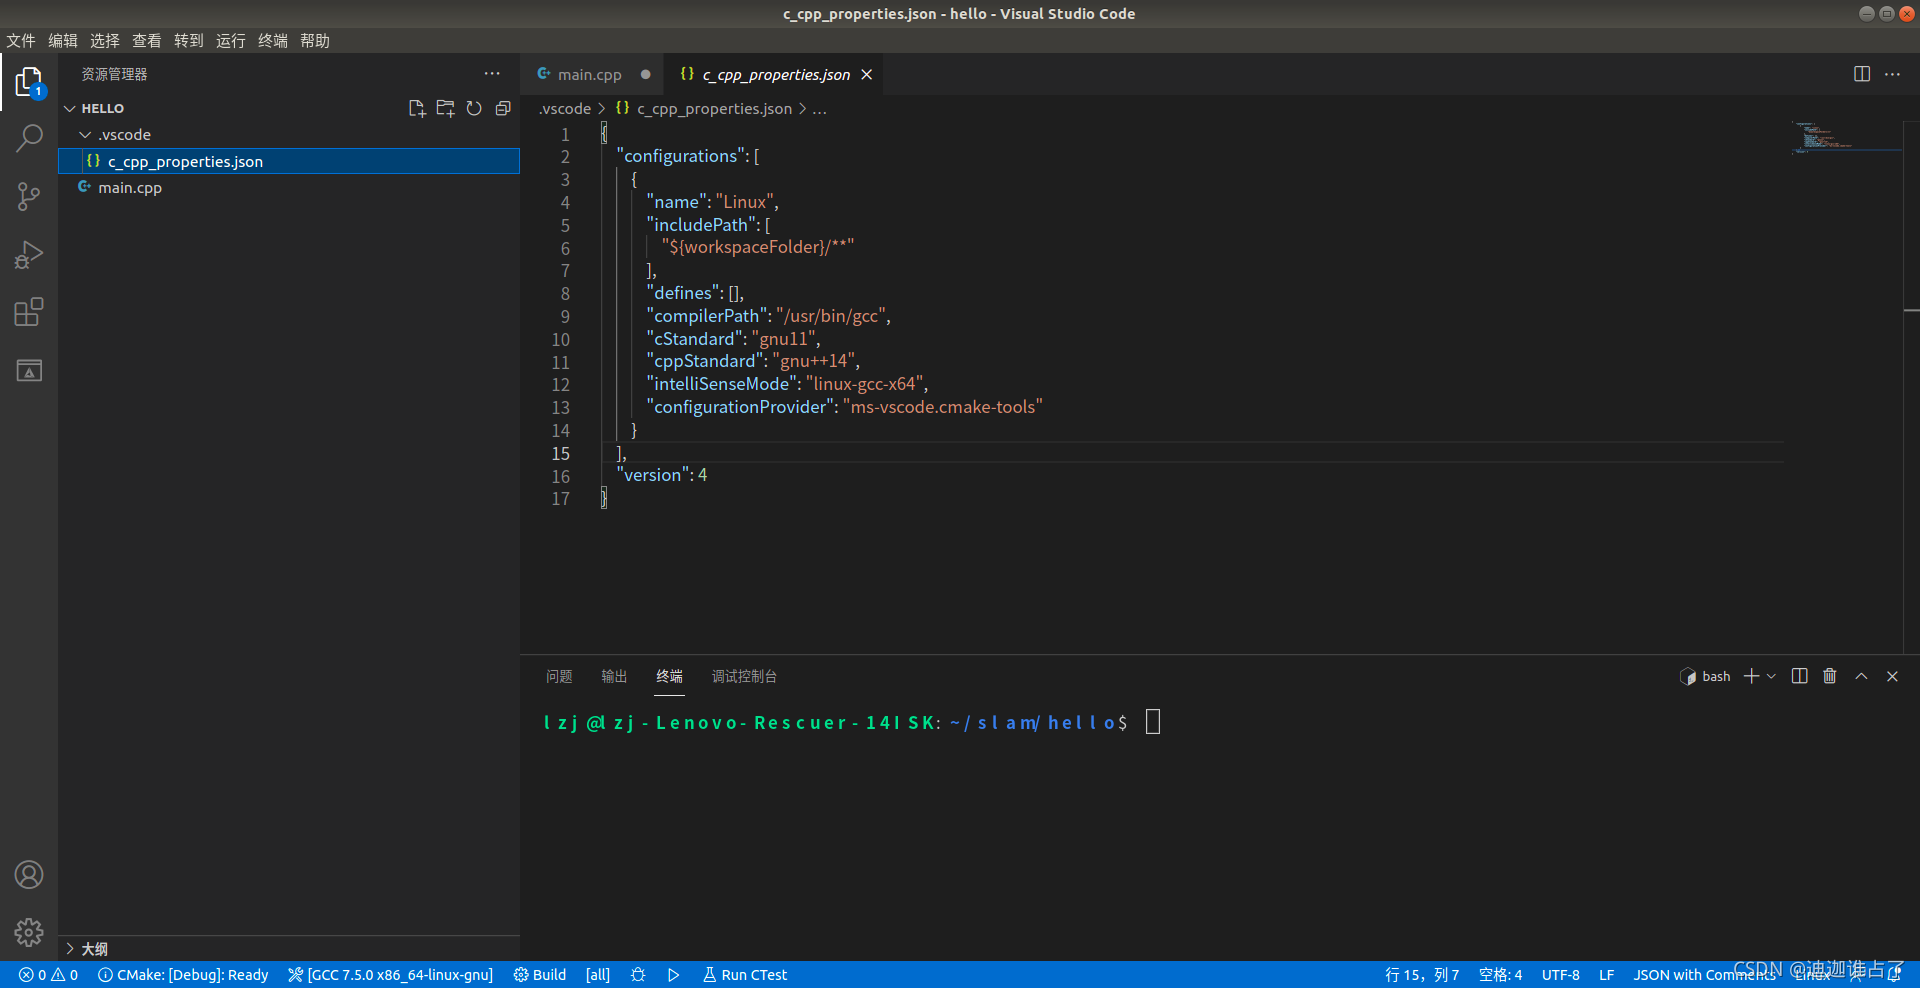Launch CMake run target play icon

point(674,974)
